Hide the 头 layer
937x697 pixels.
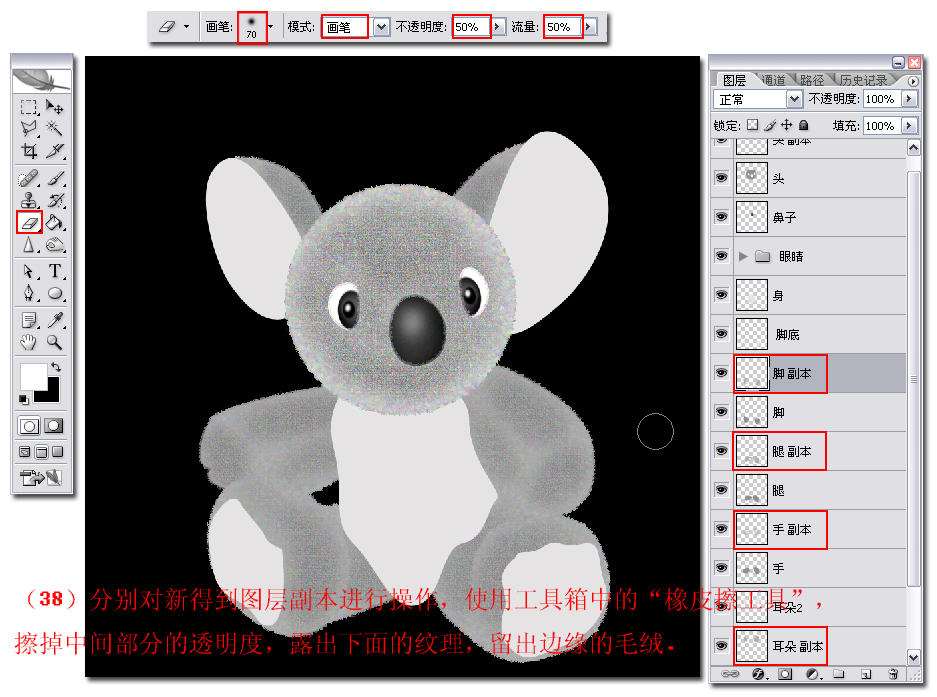click(722, 178)
